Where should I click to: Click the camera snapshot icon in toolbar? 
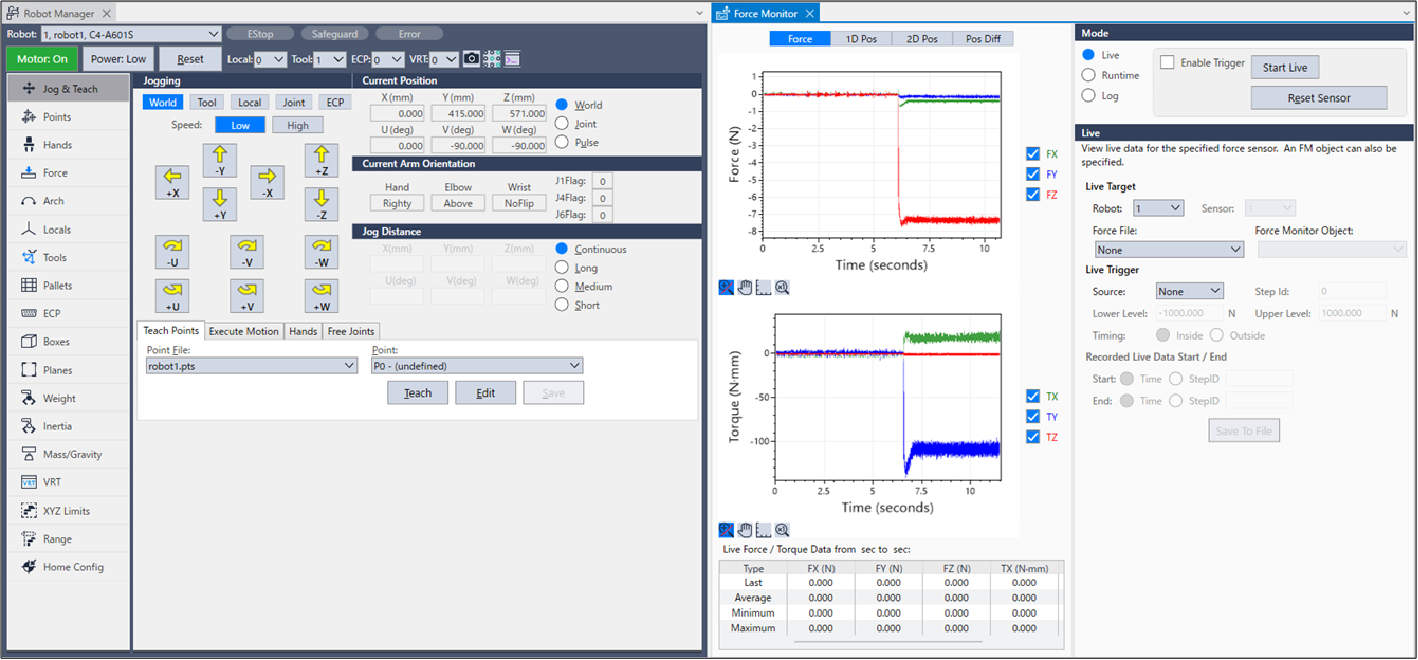(471, 59)
